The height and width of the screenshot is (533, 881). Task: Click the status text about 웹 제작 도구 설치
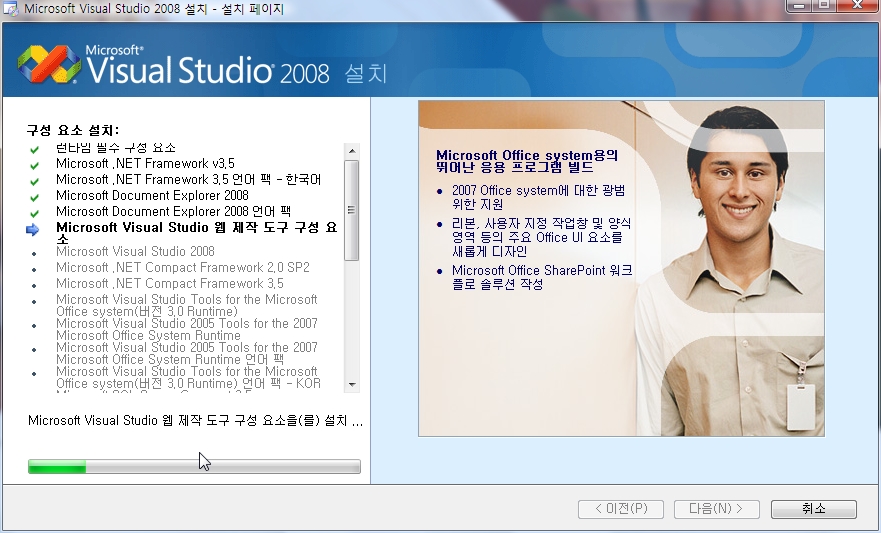[x=195, y=421]
